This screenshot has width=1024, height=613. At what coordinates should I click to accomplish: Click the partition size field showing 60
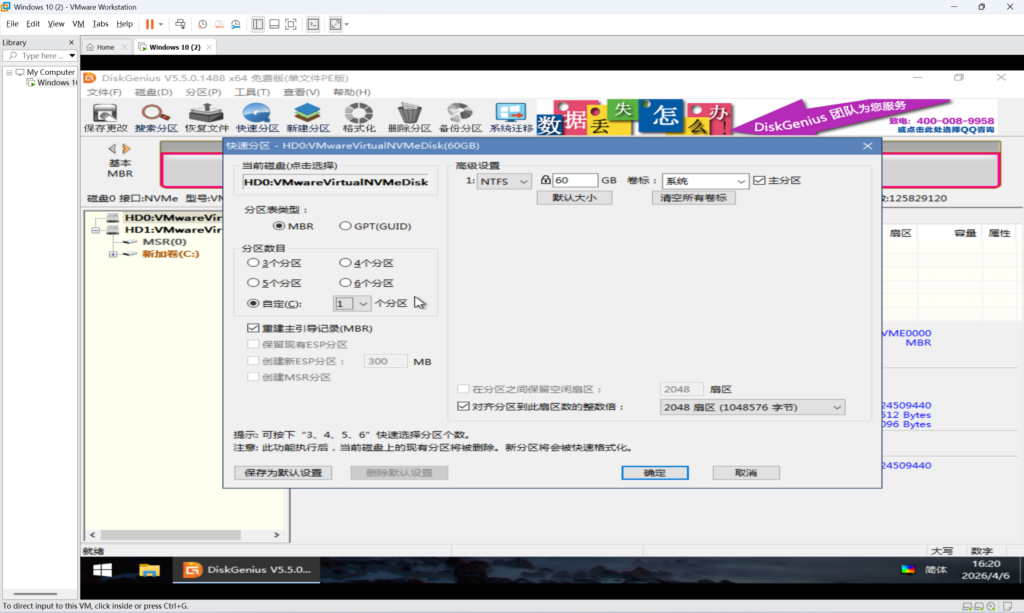[576, 180]
